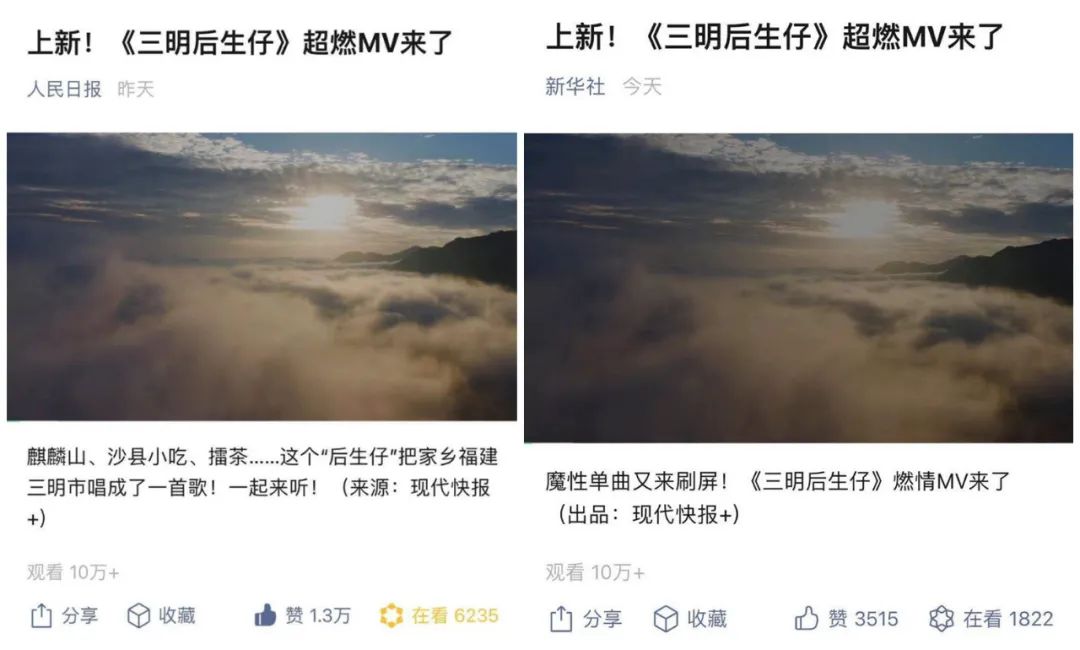1080x650 pixels.
Task: Click the description starting with 魔性单曲又来刷屏
Action: point(777,497)
